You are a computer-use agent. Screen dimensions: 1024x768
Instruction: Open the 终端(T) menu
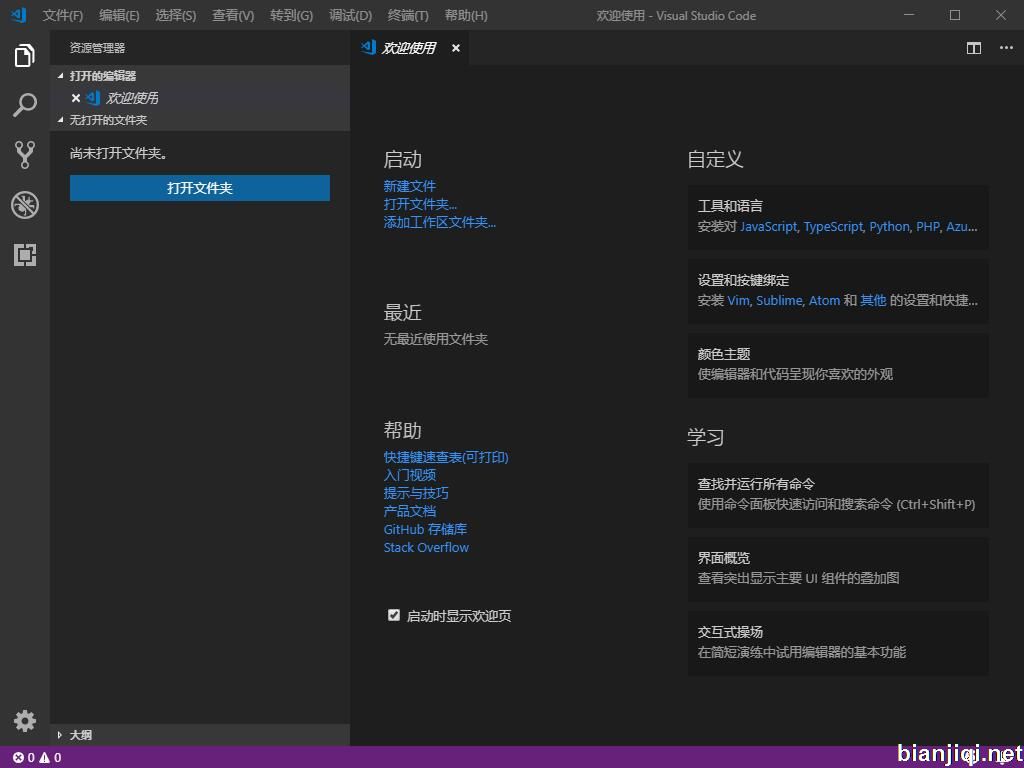pos(408,15)
